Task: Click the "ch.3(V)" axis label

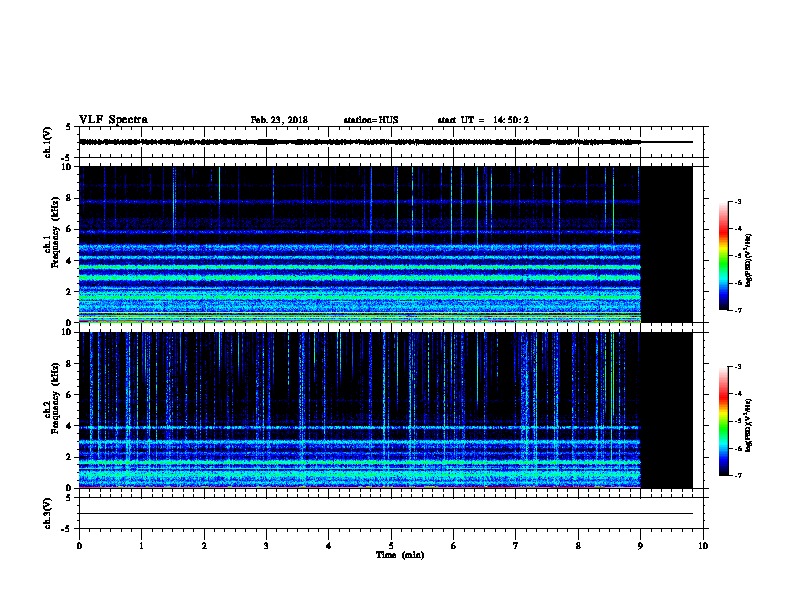Action: click(x=48, y=513)
